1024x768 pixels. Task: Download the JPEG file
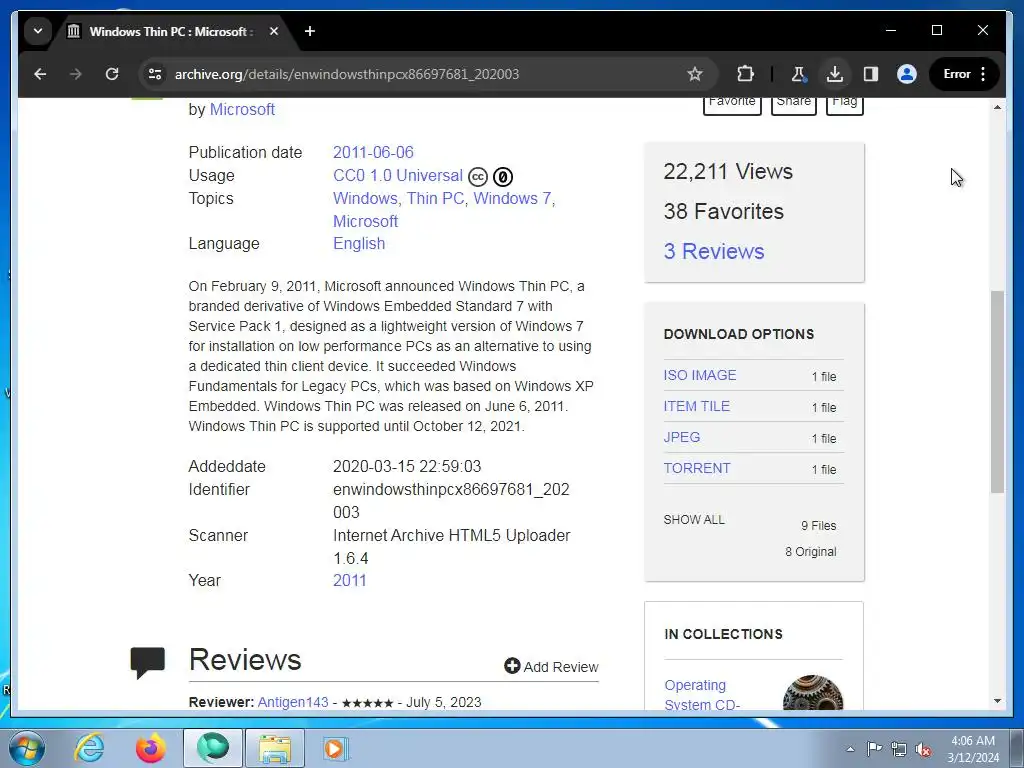pos(681,438)
